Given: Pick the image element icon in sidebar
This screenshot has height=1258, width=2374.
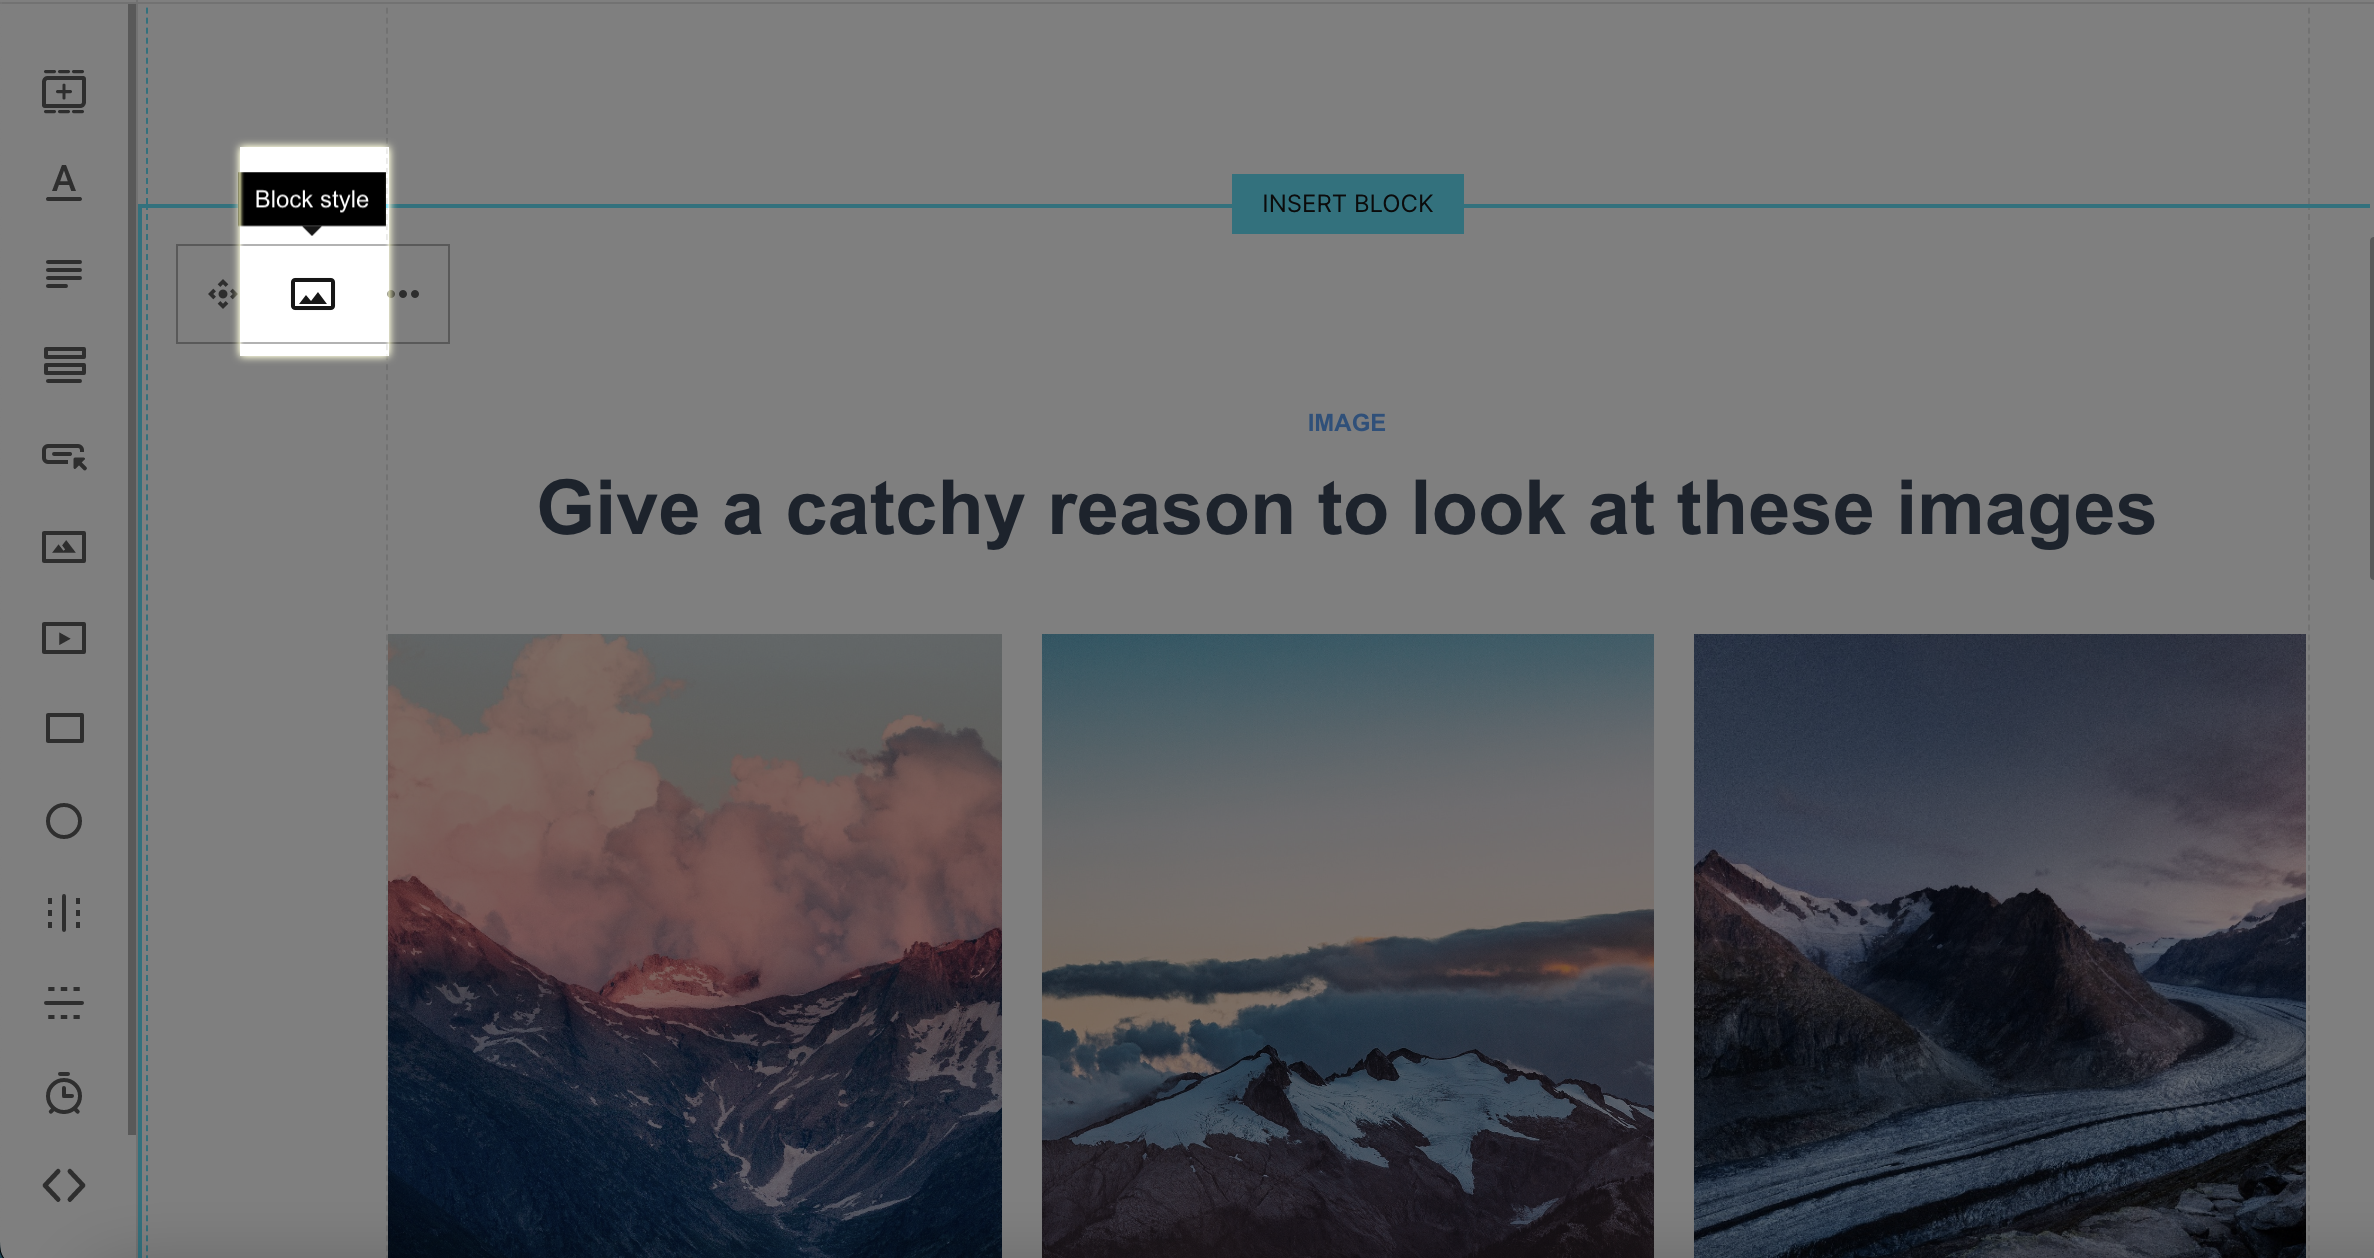Looking at the screenshot, I should pos(64,547).
